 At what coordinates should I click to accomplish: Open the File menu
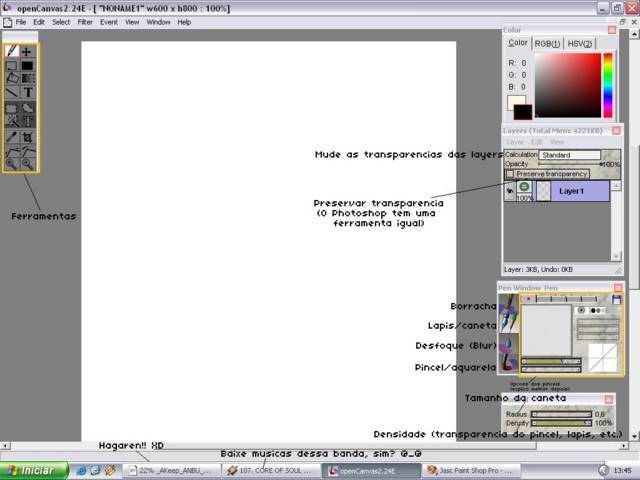pyautogui.click(x=21, y=22)
